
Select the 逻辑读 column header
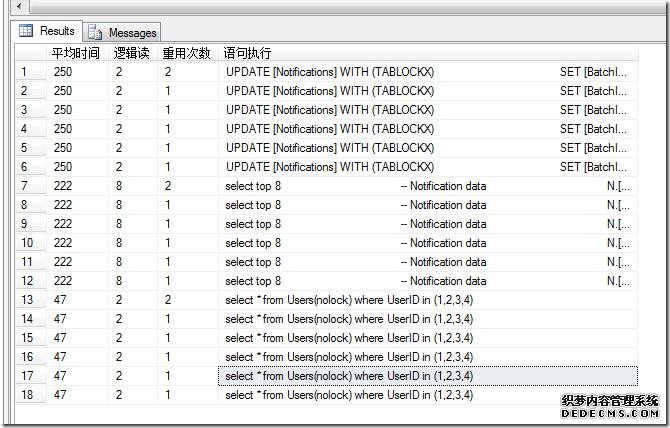tap(131, 53)
